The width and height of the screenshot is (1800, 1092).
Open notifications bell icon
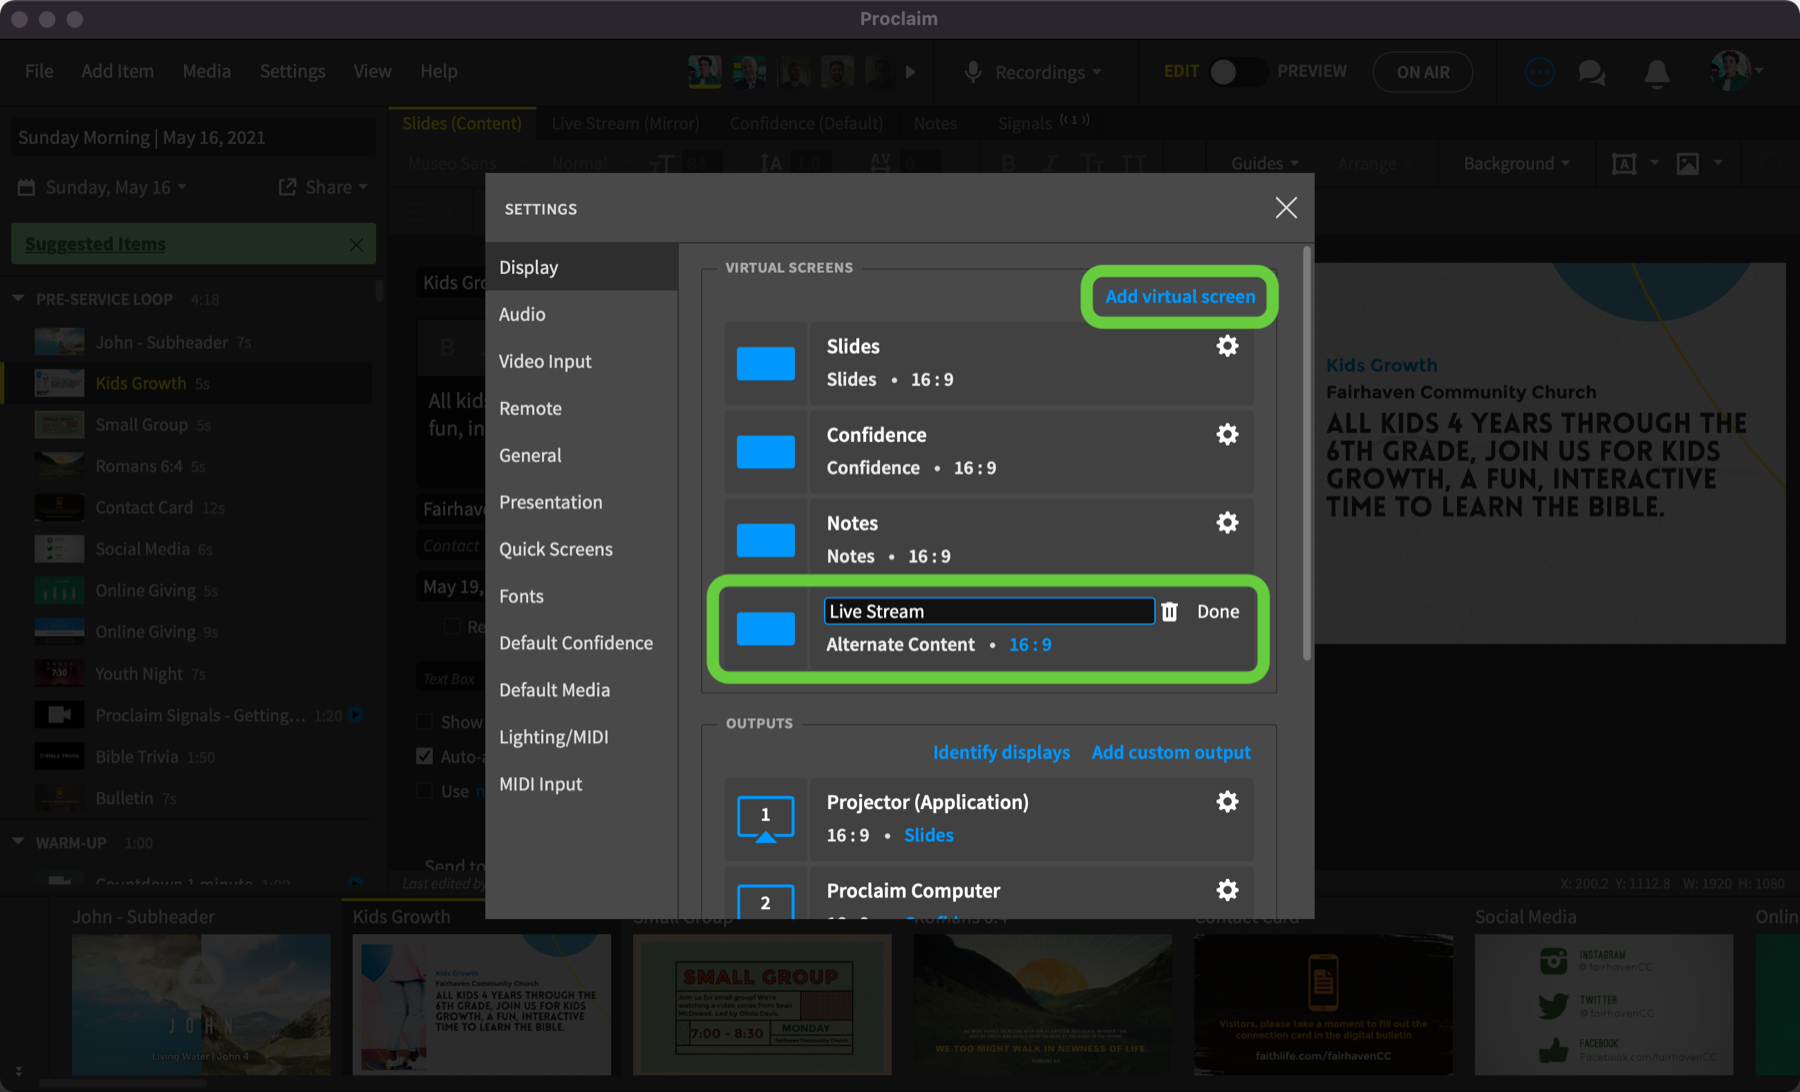[1656, 72]
